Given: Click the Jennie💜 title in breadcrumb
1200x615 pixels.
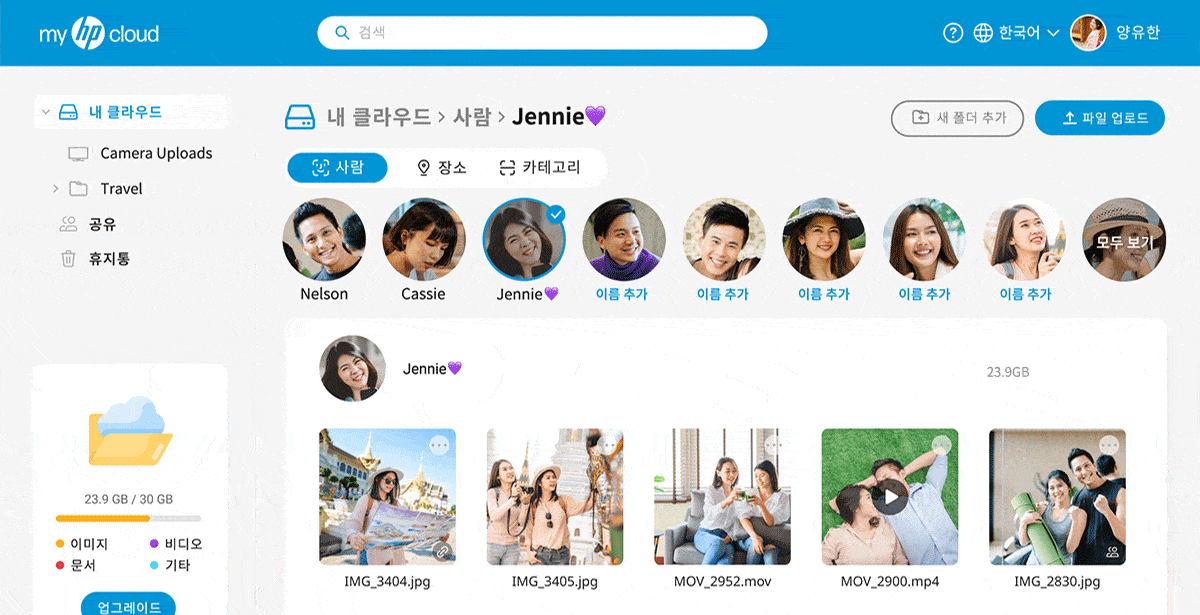Looking at the screenshot, I should click(x=559, y=117).
